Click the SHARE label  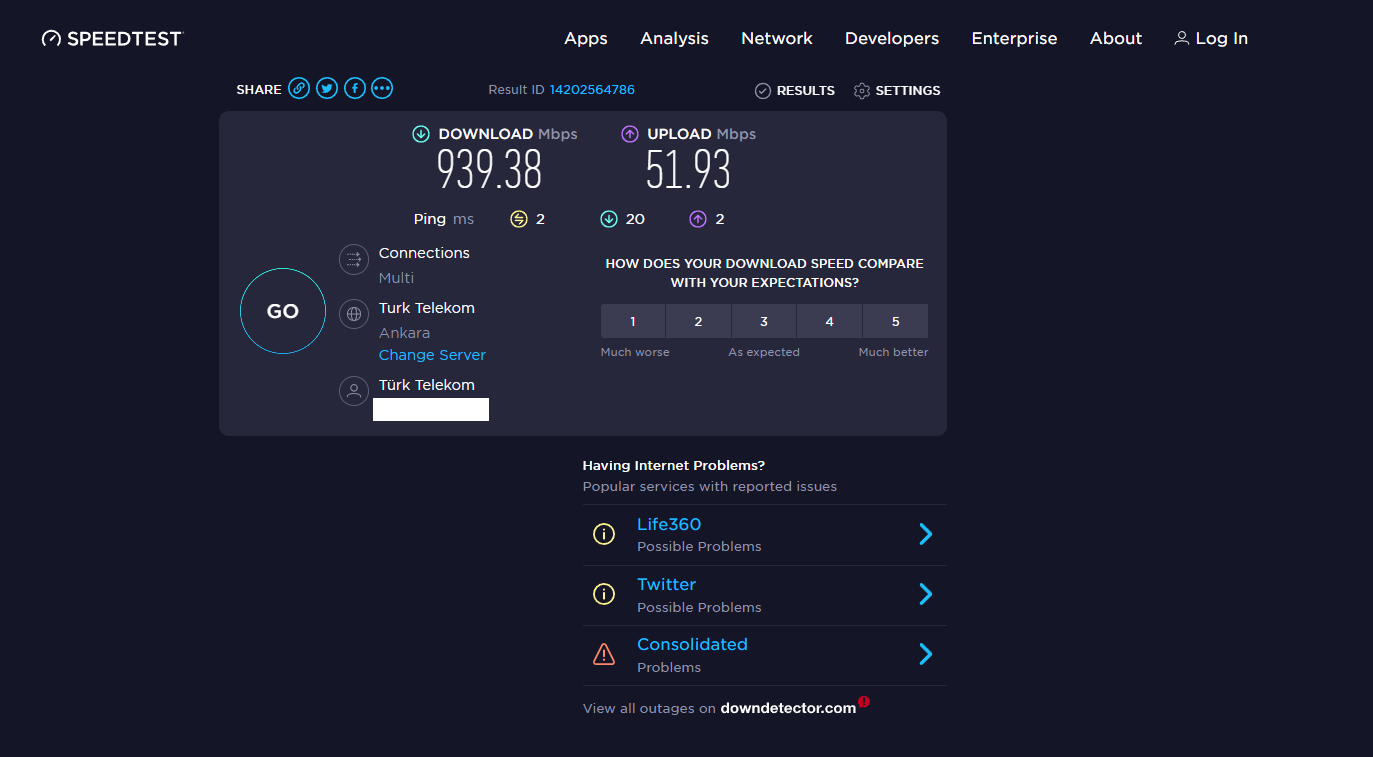coord(259,90)
